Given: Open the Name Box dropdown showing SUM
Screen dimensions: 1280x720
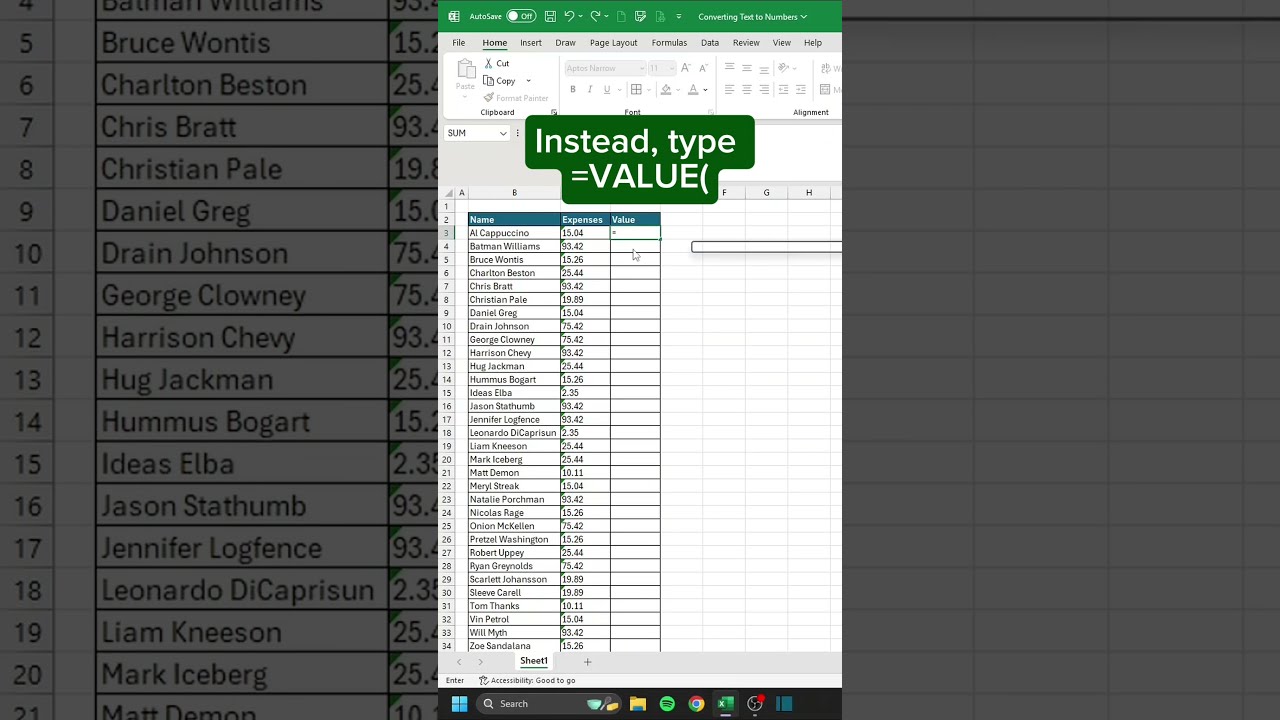Looking at the screenshot, I should click(503, 133).
